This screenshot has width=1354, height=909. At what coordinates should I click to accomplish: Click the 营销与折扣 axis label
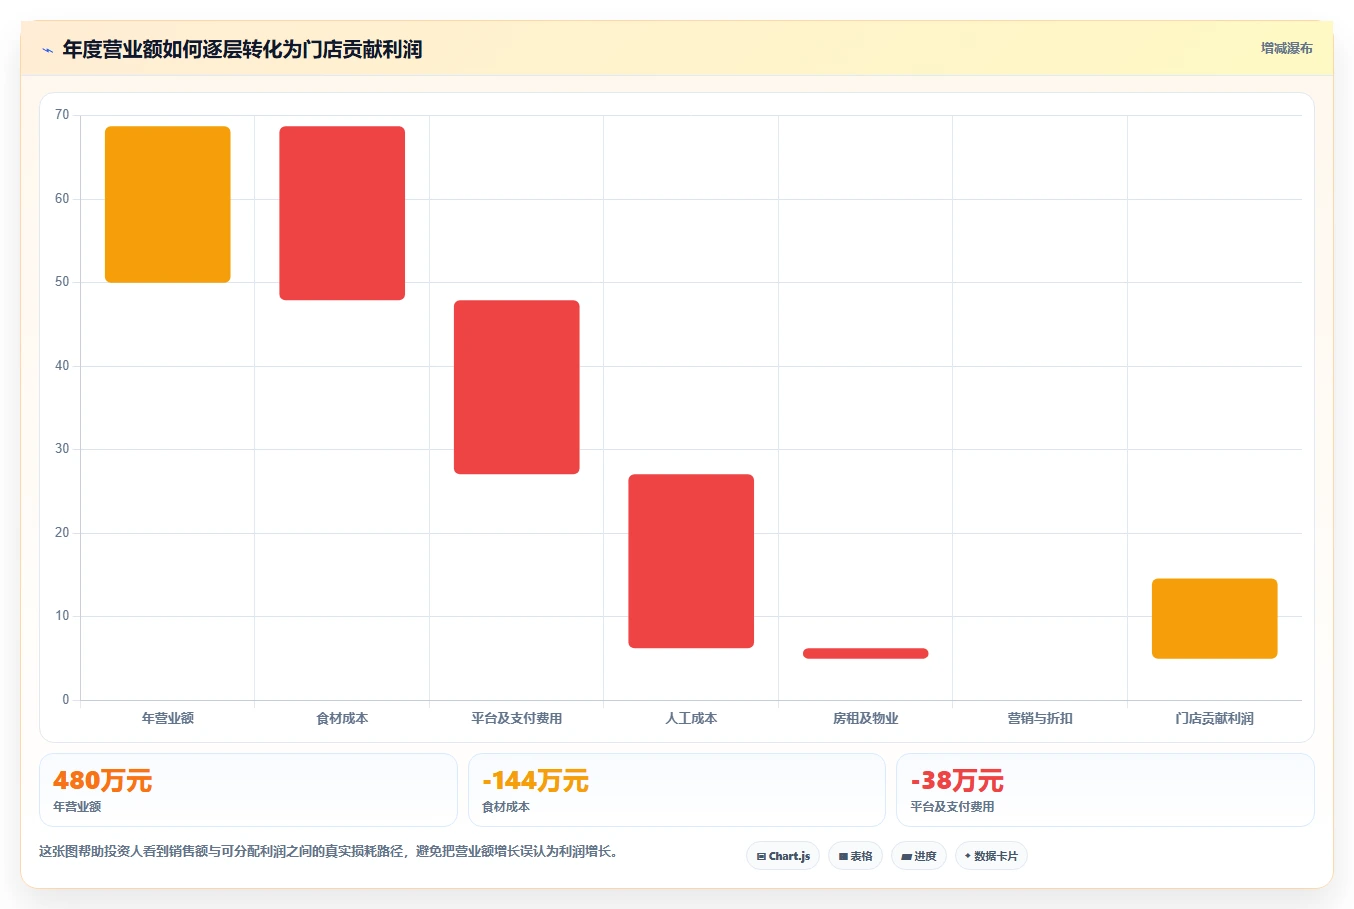(x=1040, y=718)
